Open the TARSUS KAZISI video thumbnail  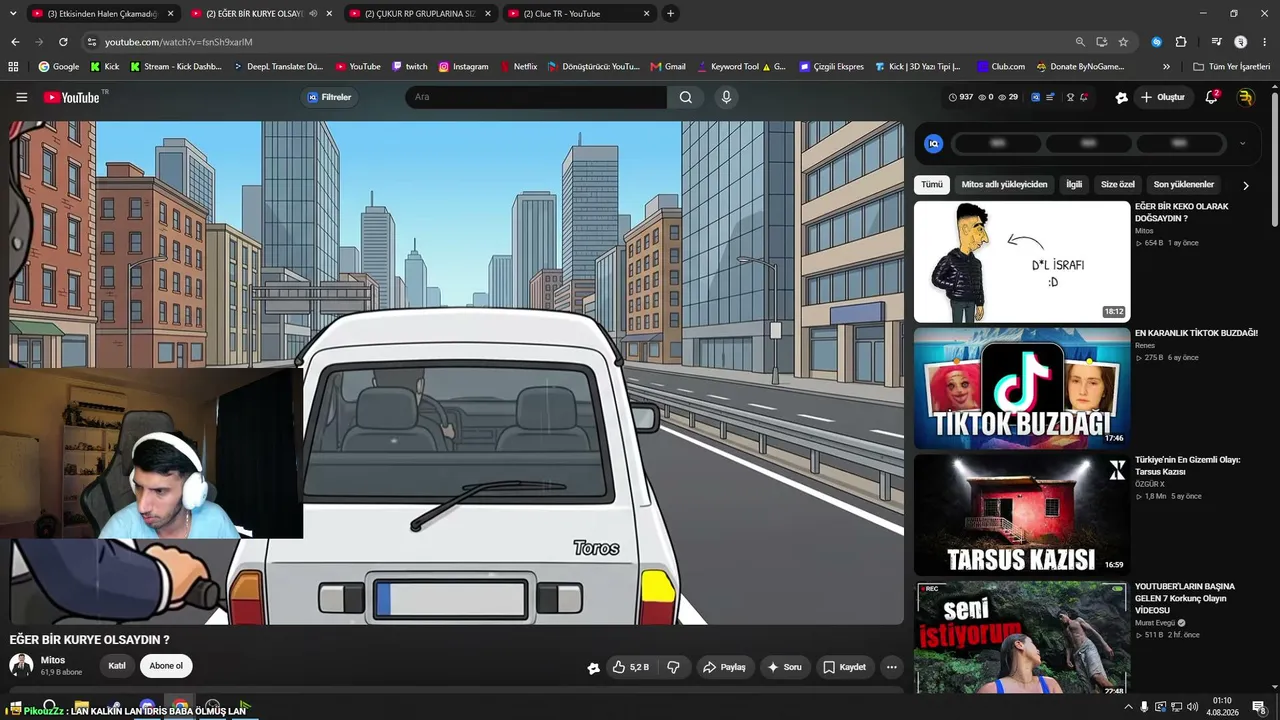point(1022,515)
